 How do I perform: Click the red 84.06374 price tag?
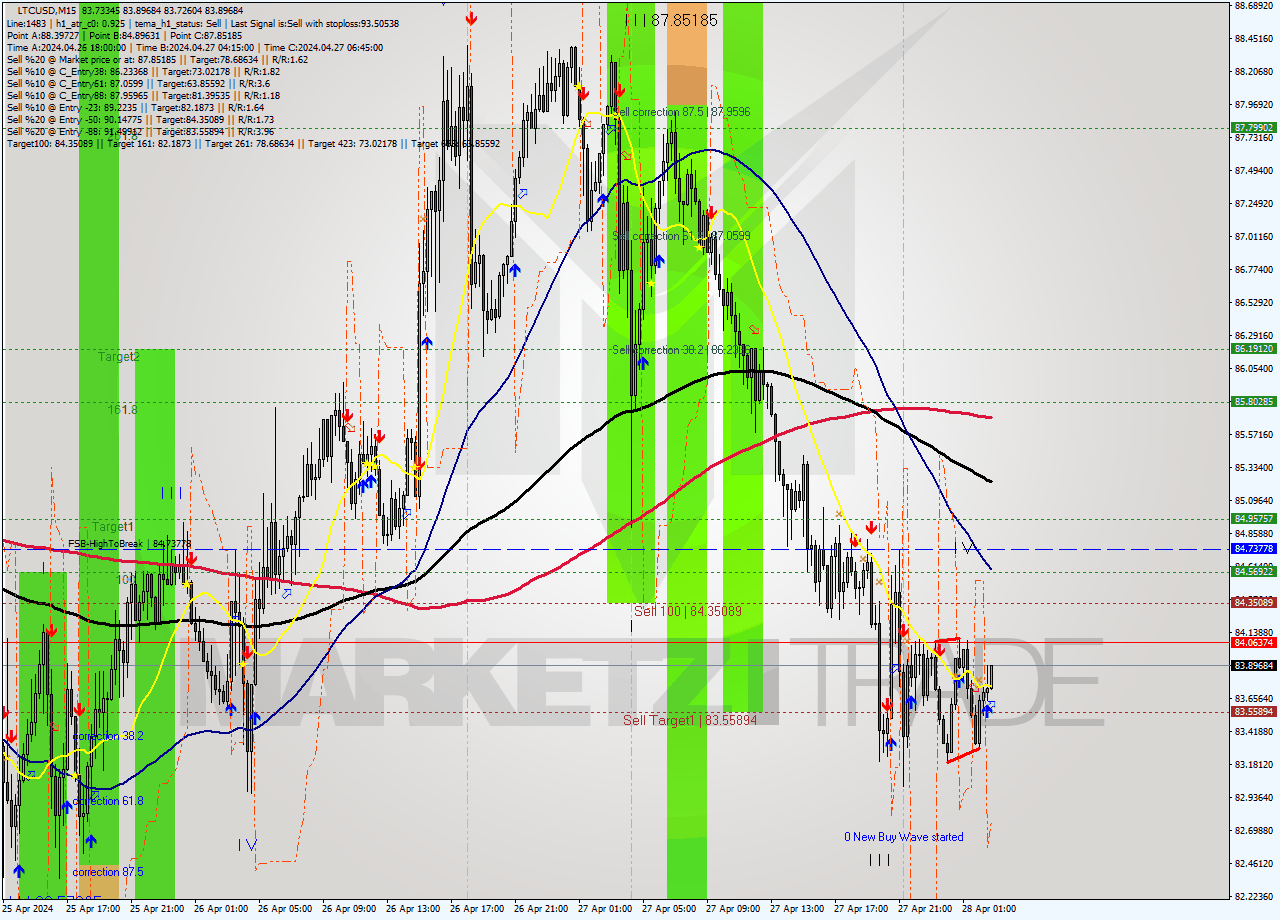[x=1254, y=643]
